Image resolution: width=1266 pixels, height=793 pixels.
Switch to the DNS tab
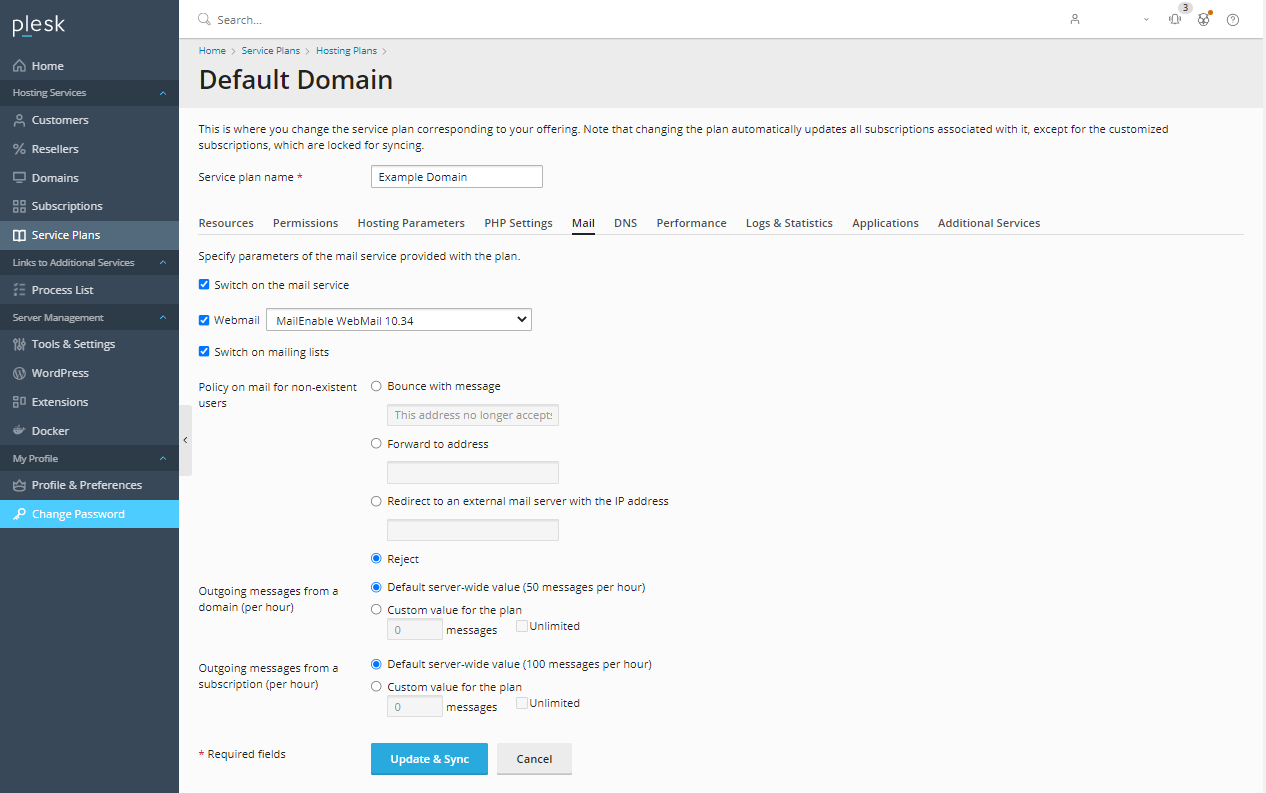[x=625, y=222]
